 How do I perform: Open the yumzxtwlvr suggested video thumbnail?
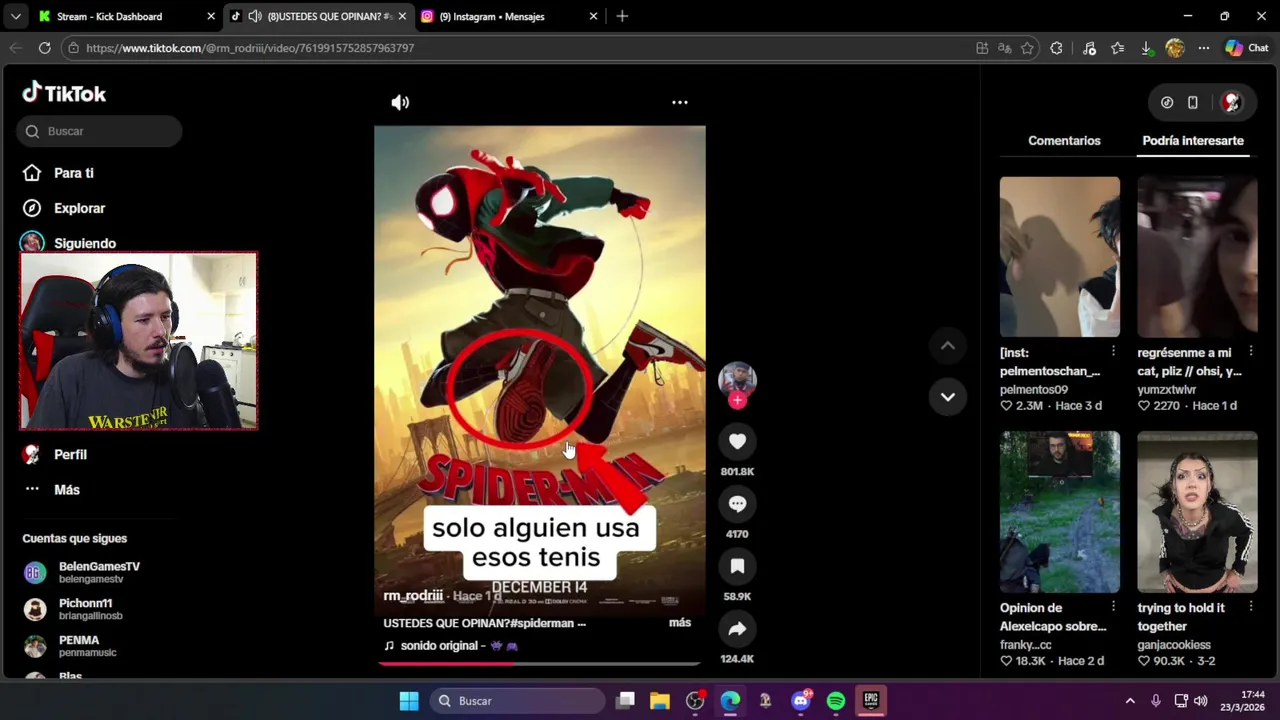tap(1197, 257)
